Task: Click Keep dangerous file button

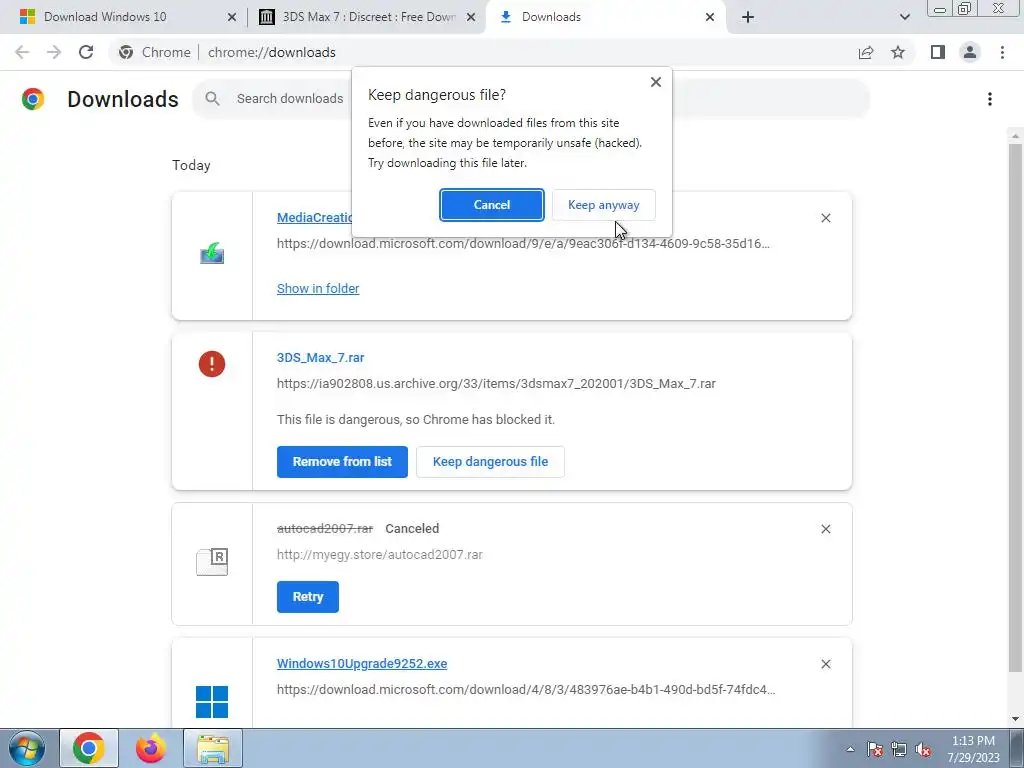Action: (x=490, y=462)
